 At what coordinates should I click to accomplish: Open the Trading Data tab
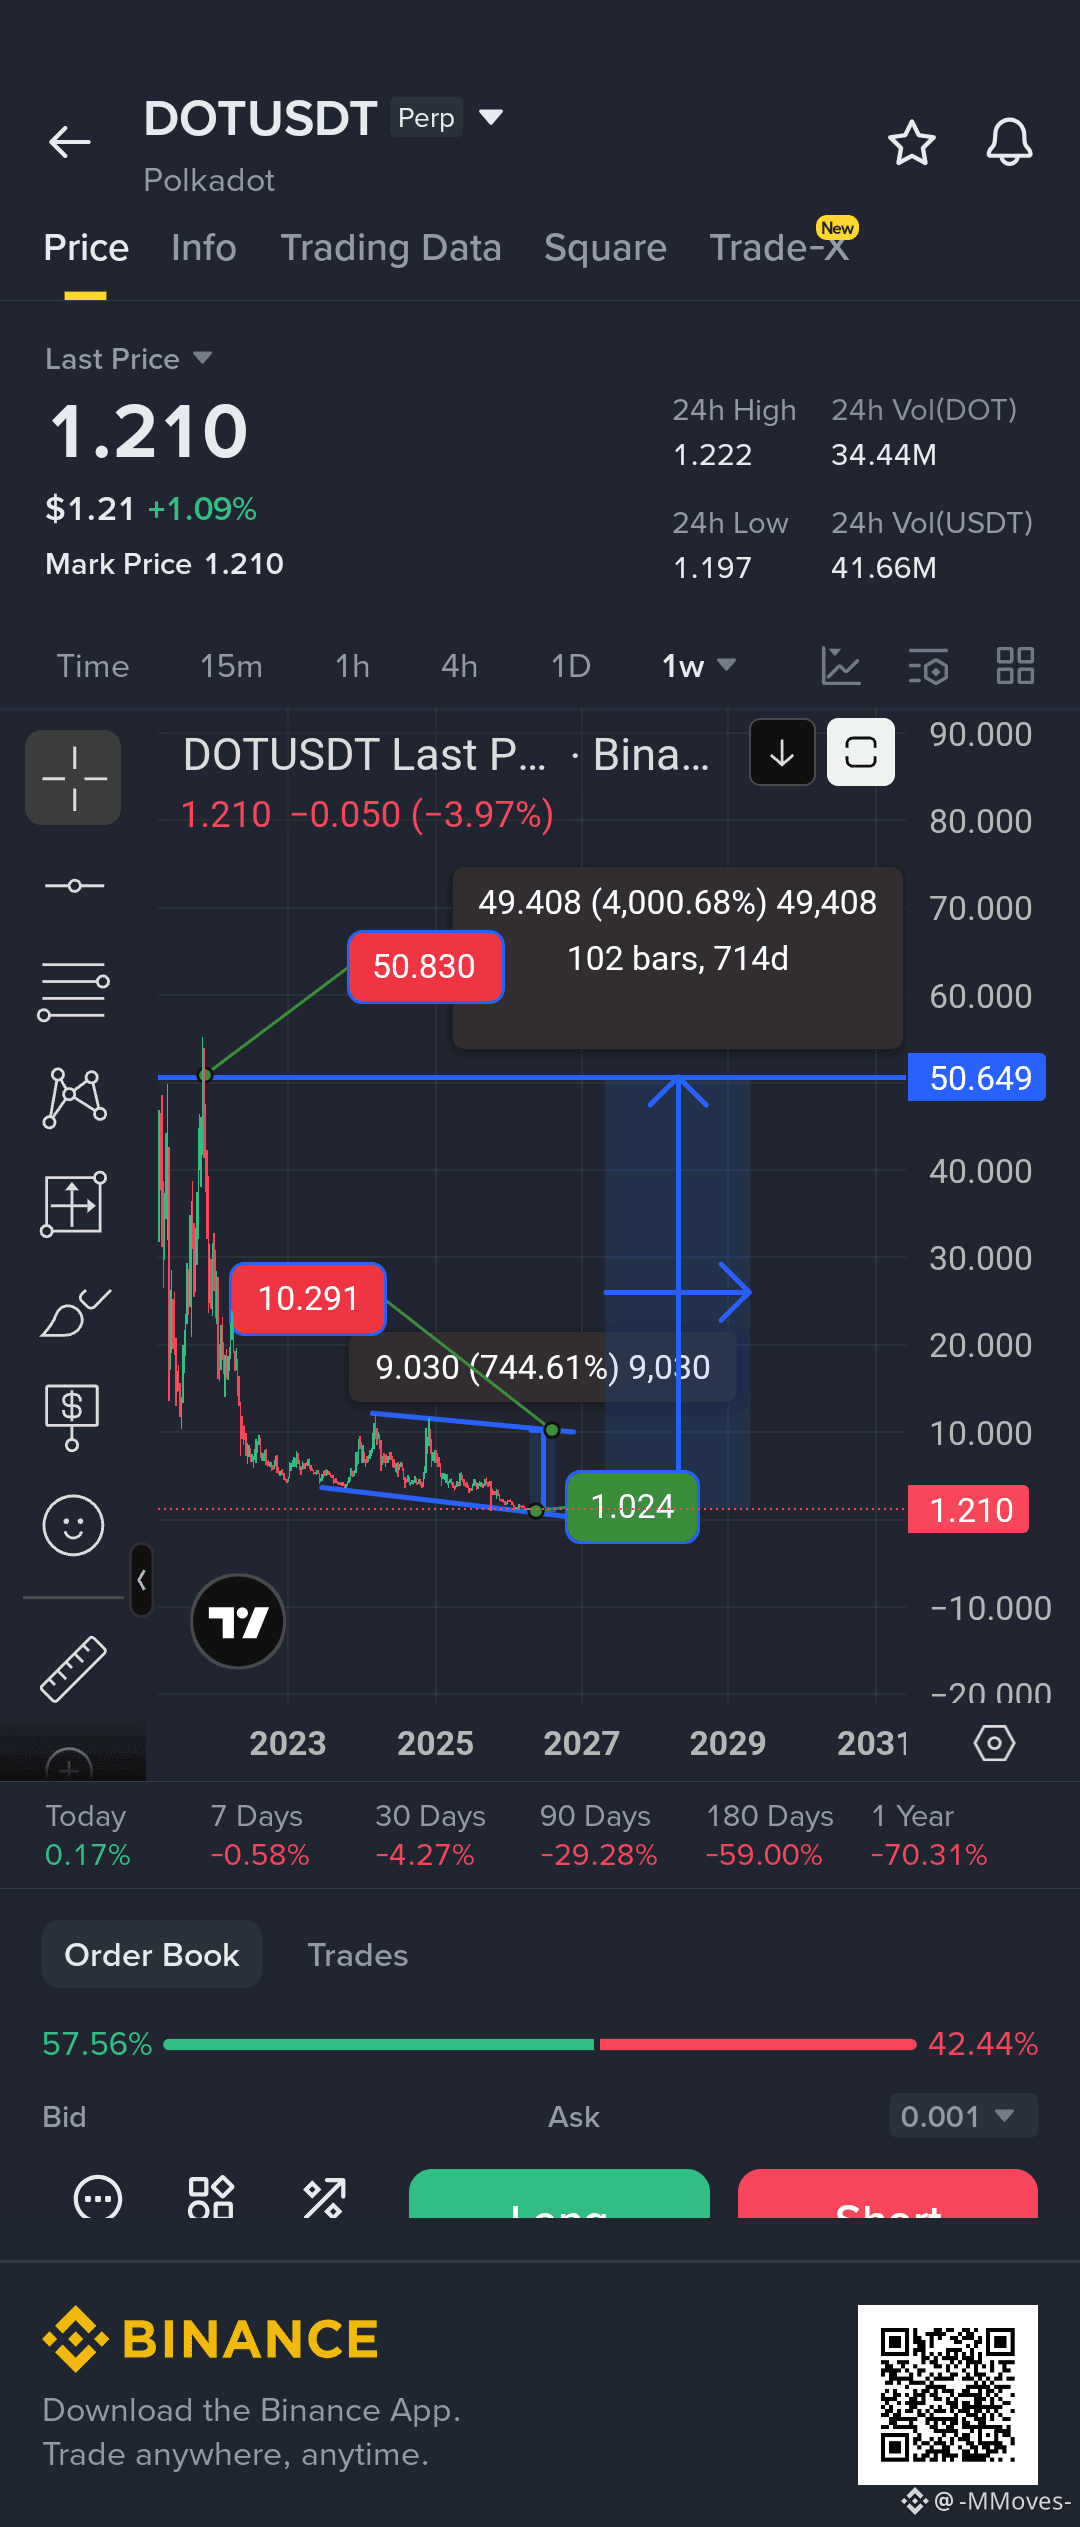tap(391, 248)
